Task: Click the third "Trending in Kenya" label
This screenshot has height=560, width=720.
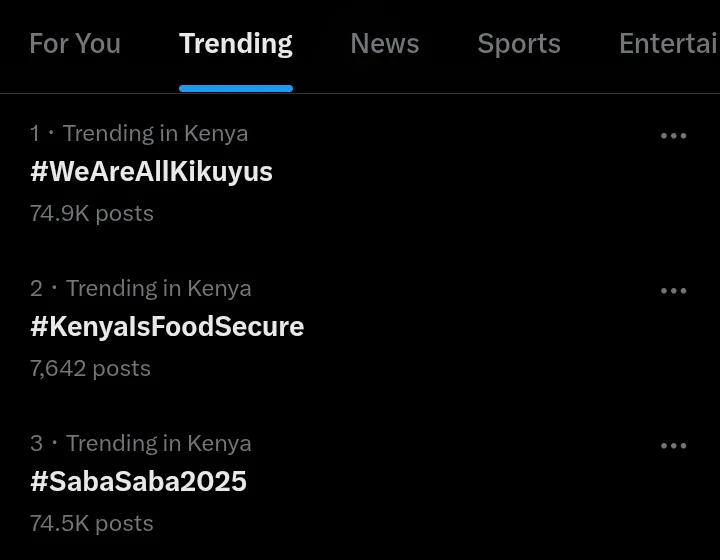Action: coord(158,444)
